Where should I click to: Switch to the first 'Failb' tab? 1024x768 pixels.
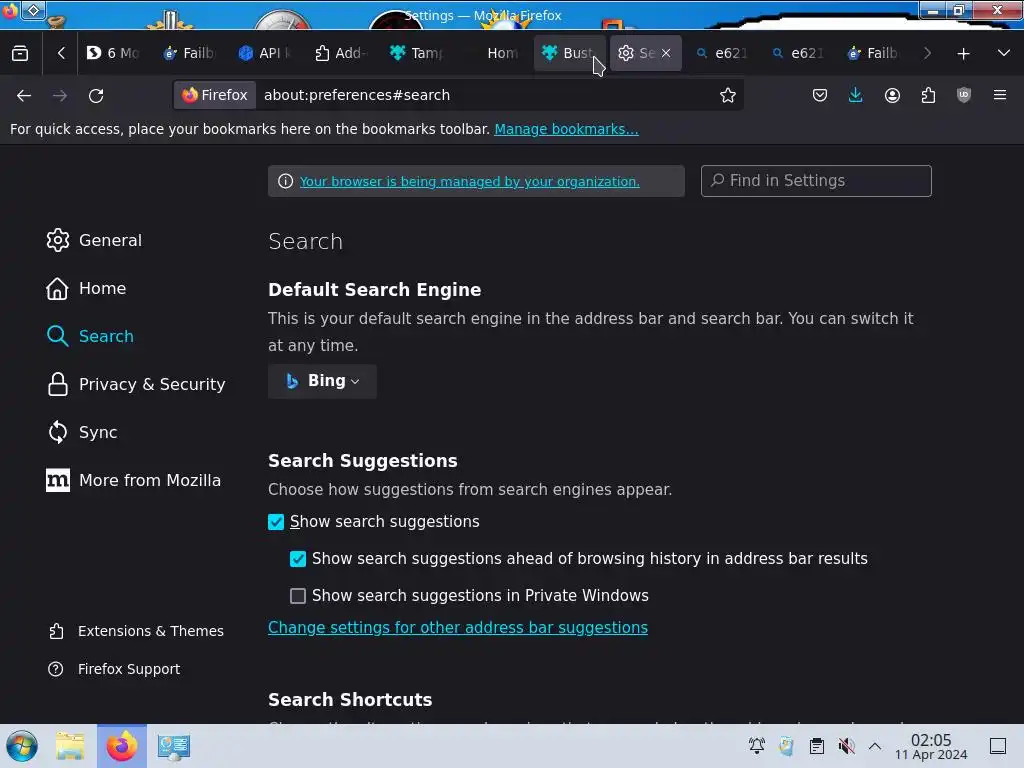click(189, 53)
